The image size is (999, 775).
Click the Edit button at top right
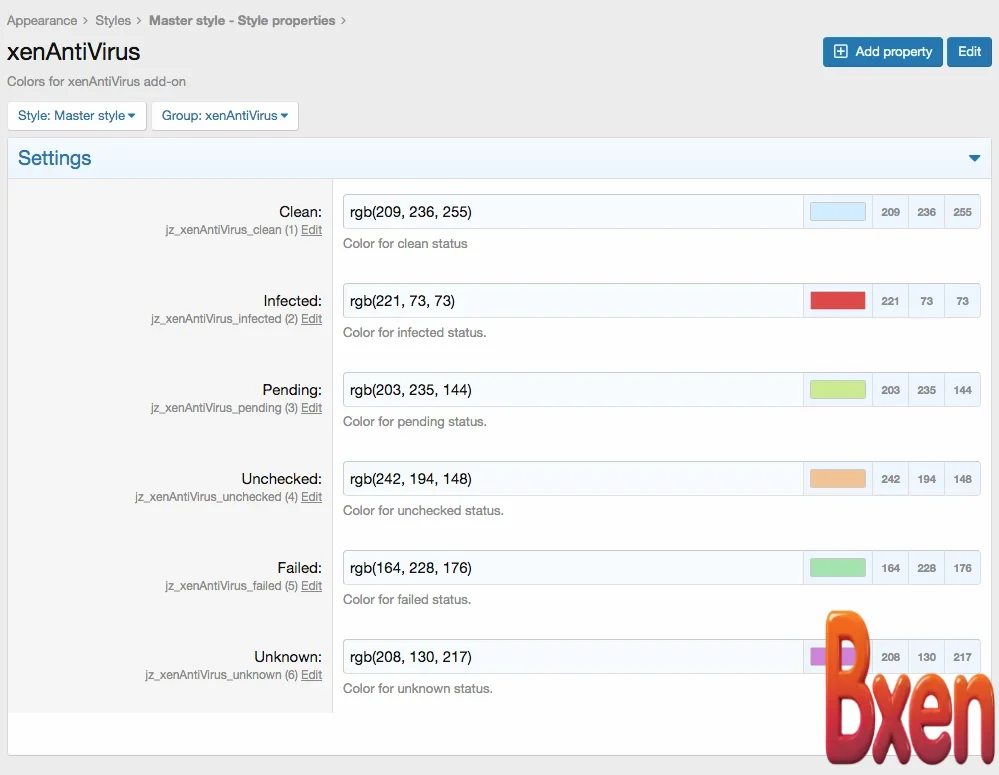click(969, 52)
